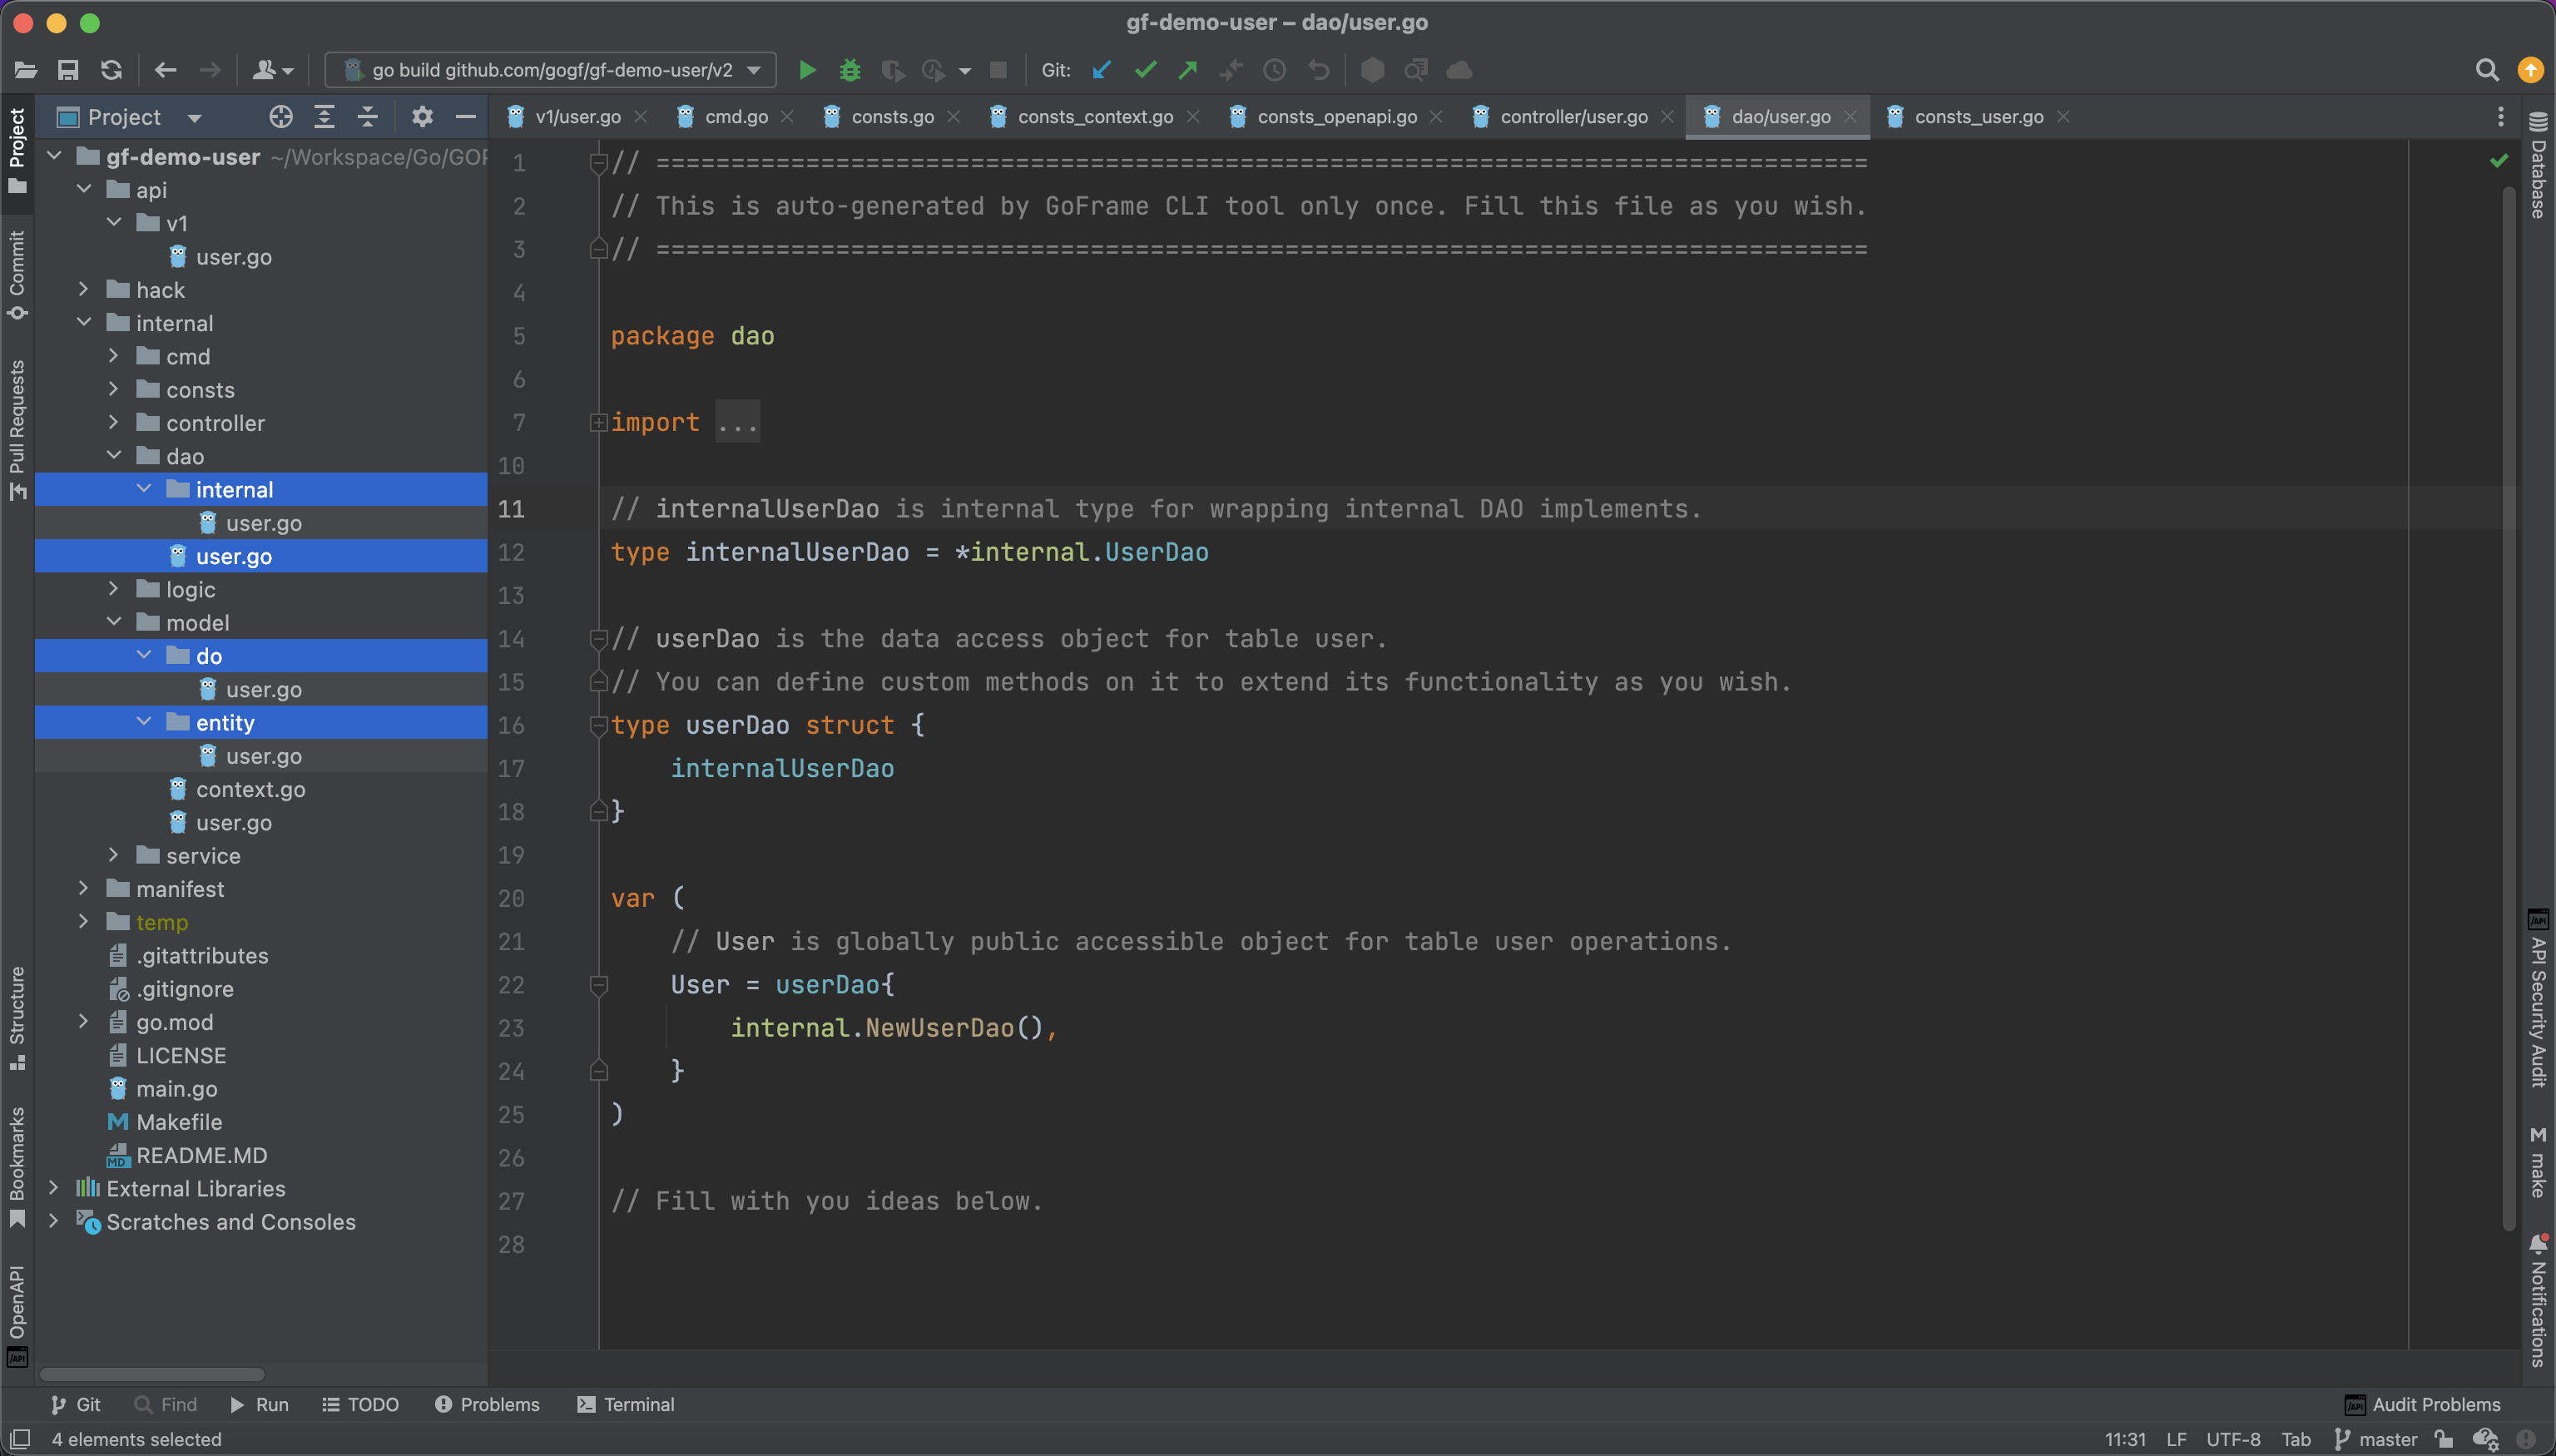Expand the hack folder

[x=84, y=290]
